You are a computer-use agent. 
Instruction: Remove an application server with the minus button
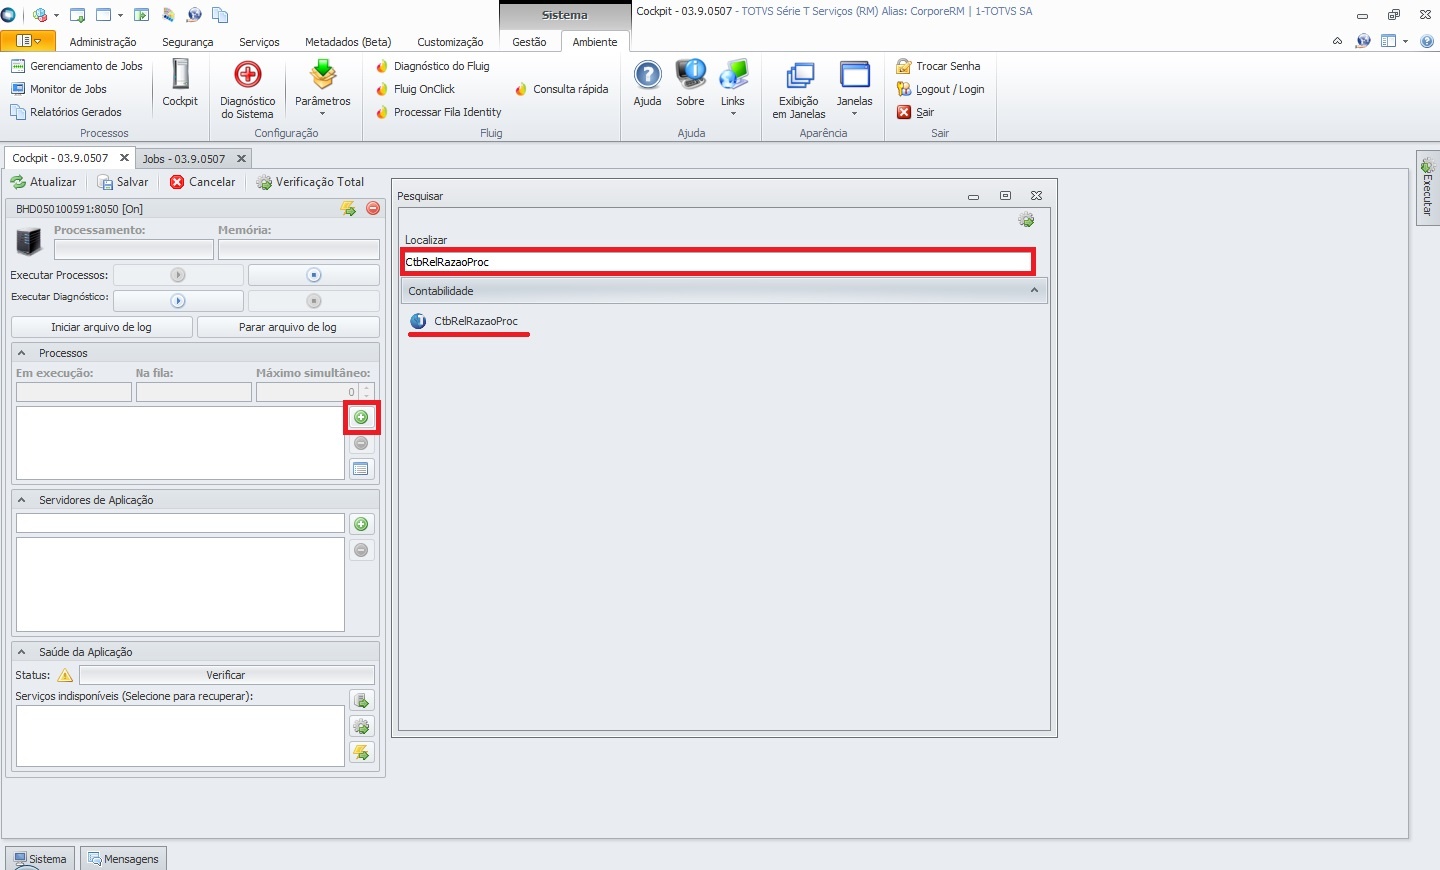coord(362,550)
